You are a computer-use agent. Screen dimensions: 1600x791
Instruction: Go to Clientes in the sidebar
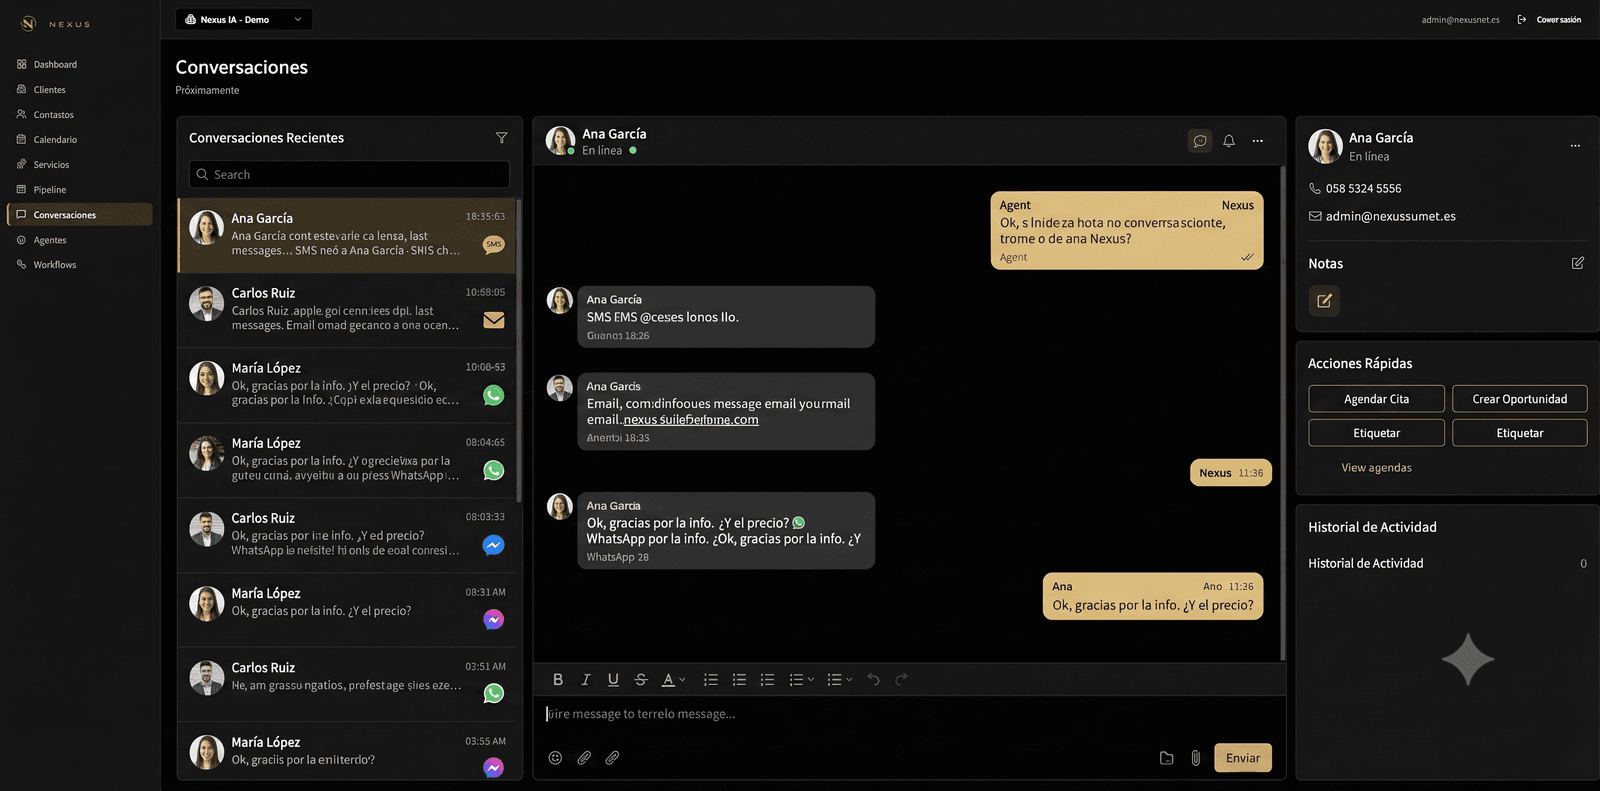(49, 89)
